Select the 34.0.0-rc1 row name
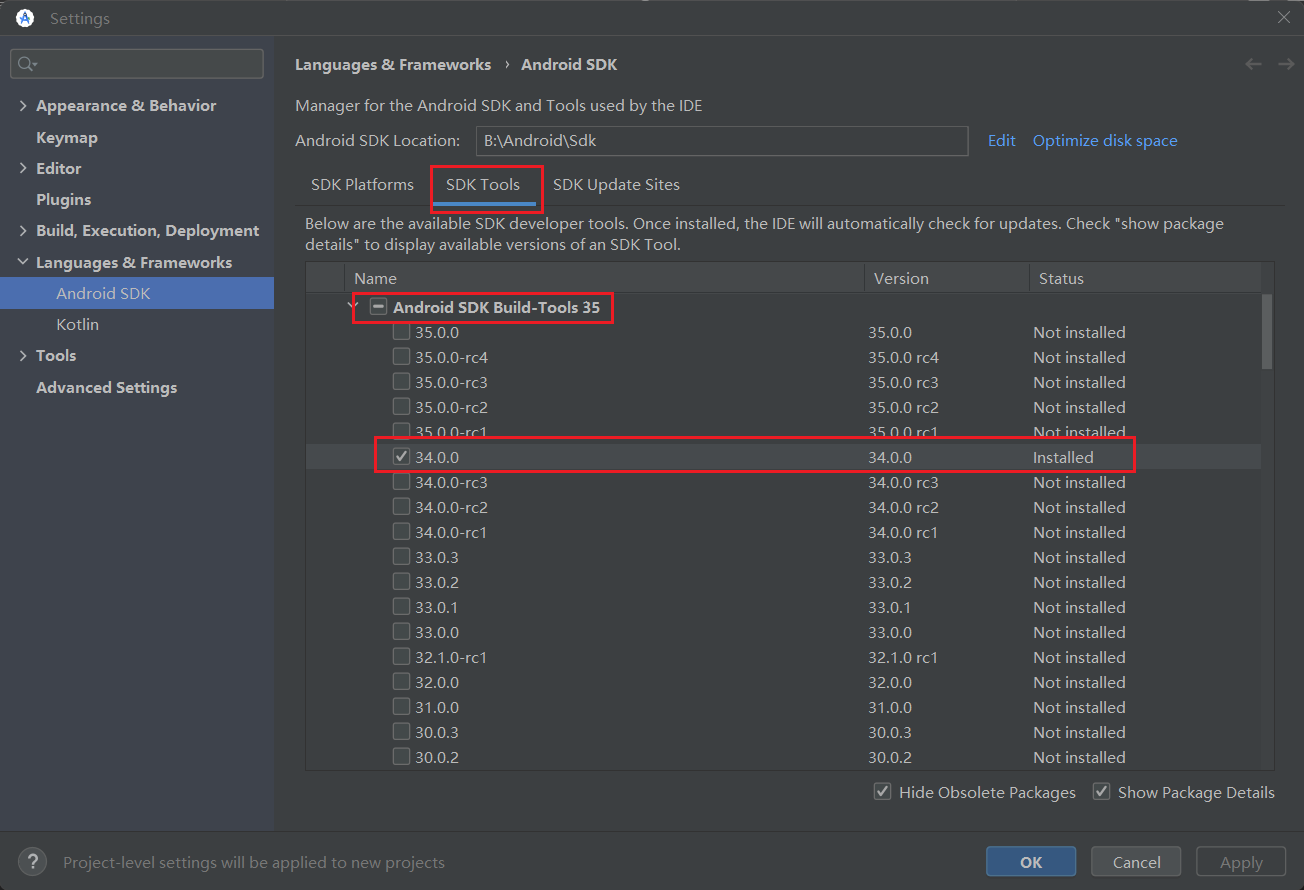The image size is (1304, 890). point(451,532)
